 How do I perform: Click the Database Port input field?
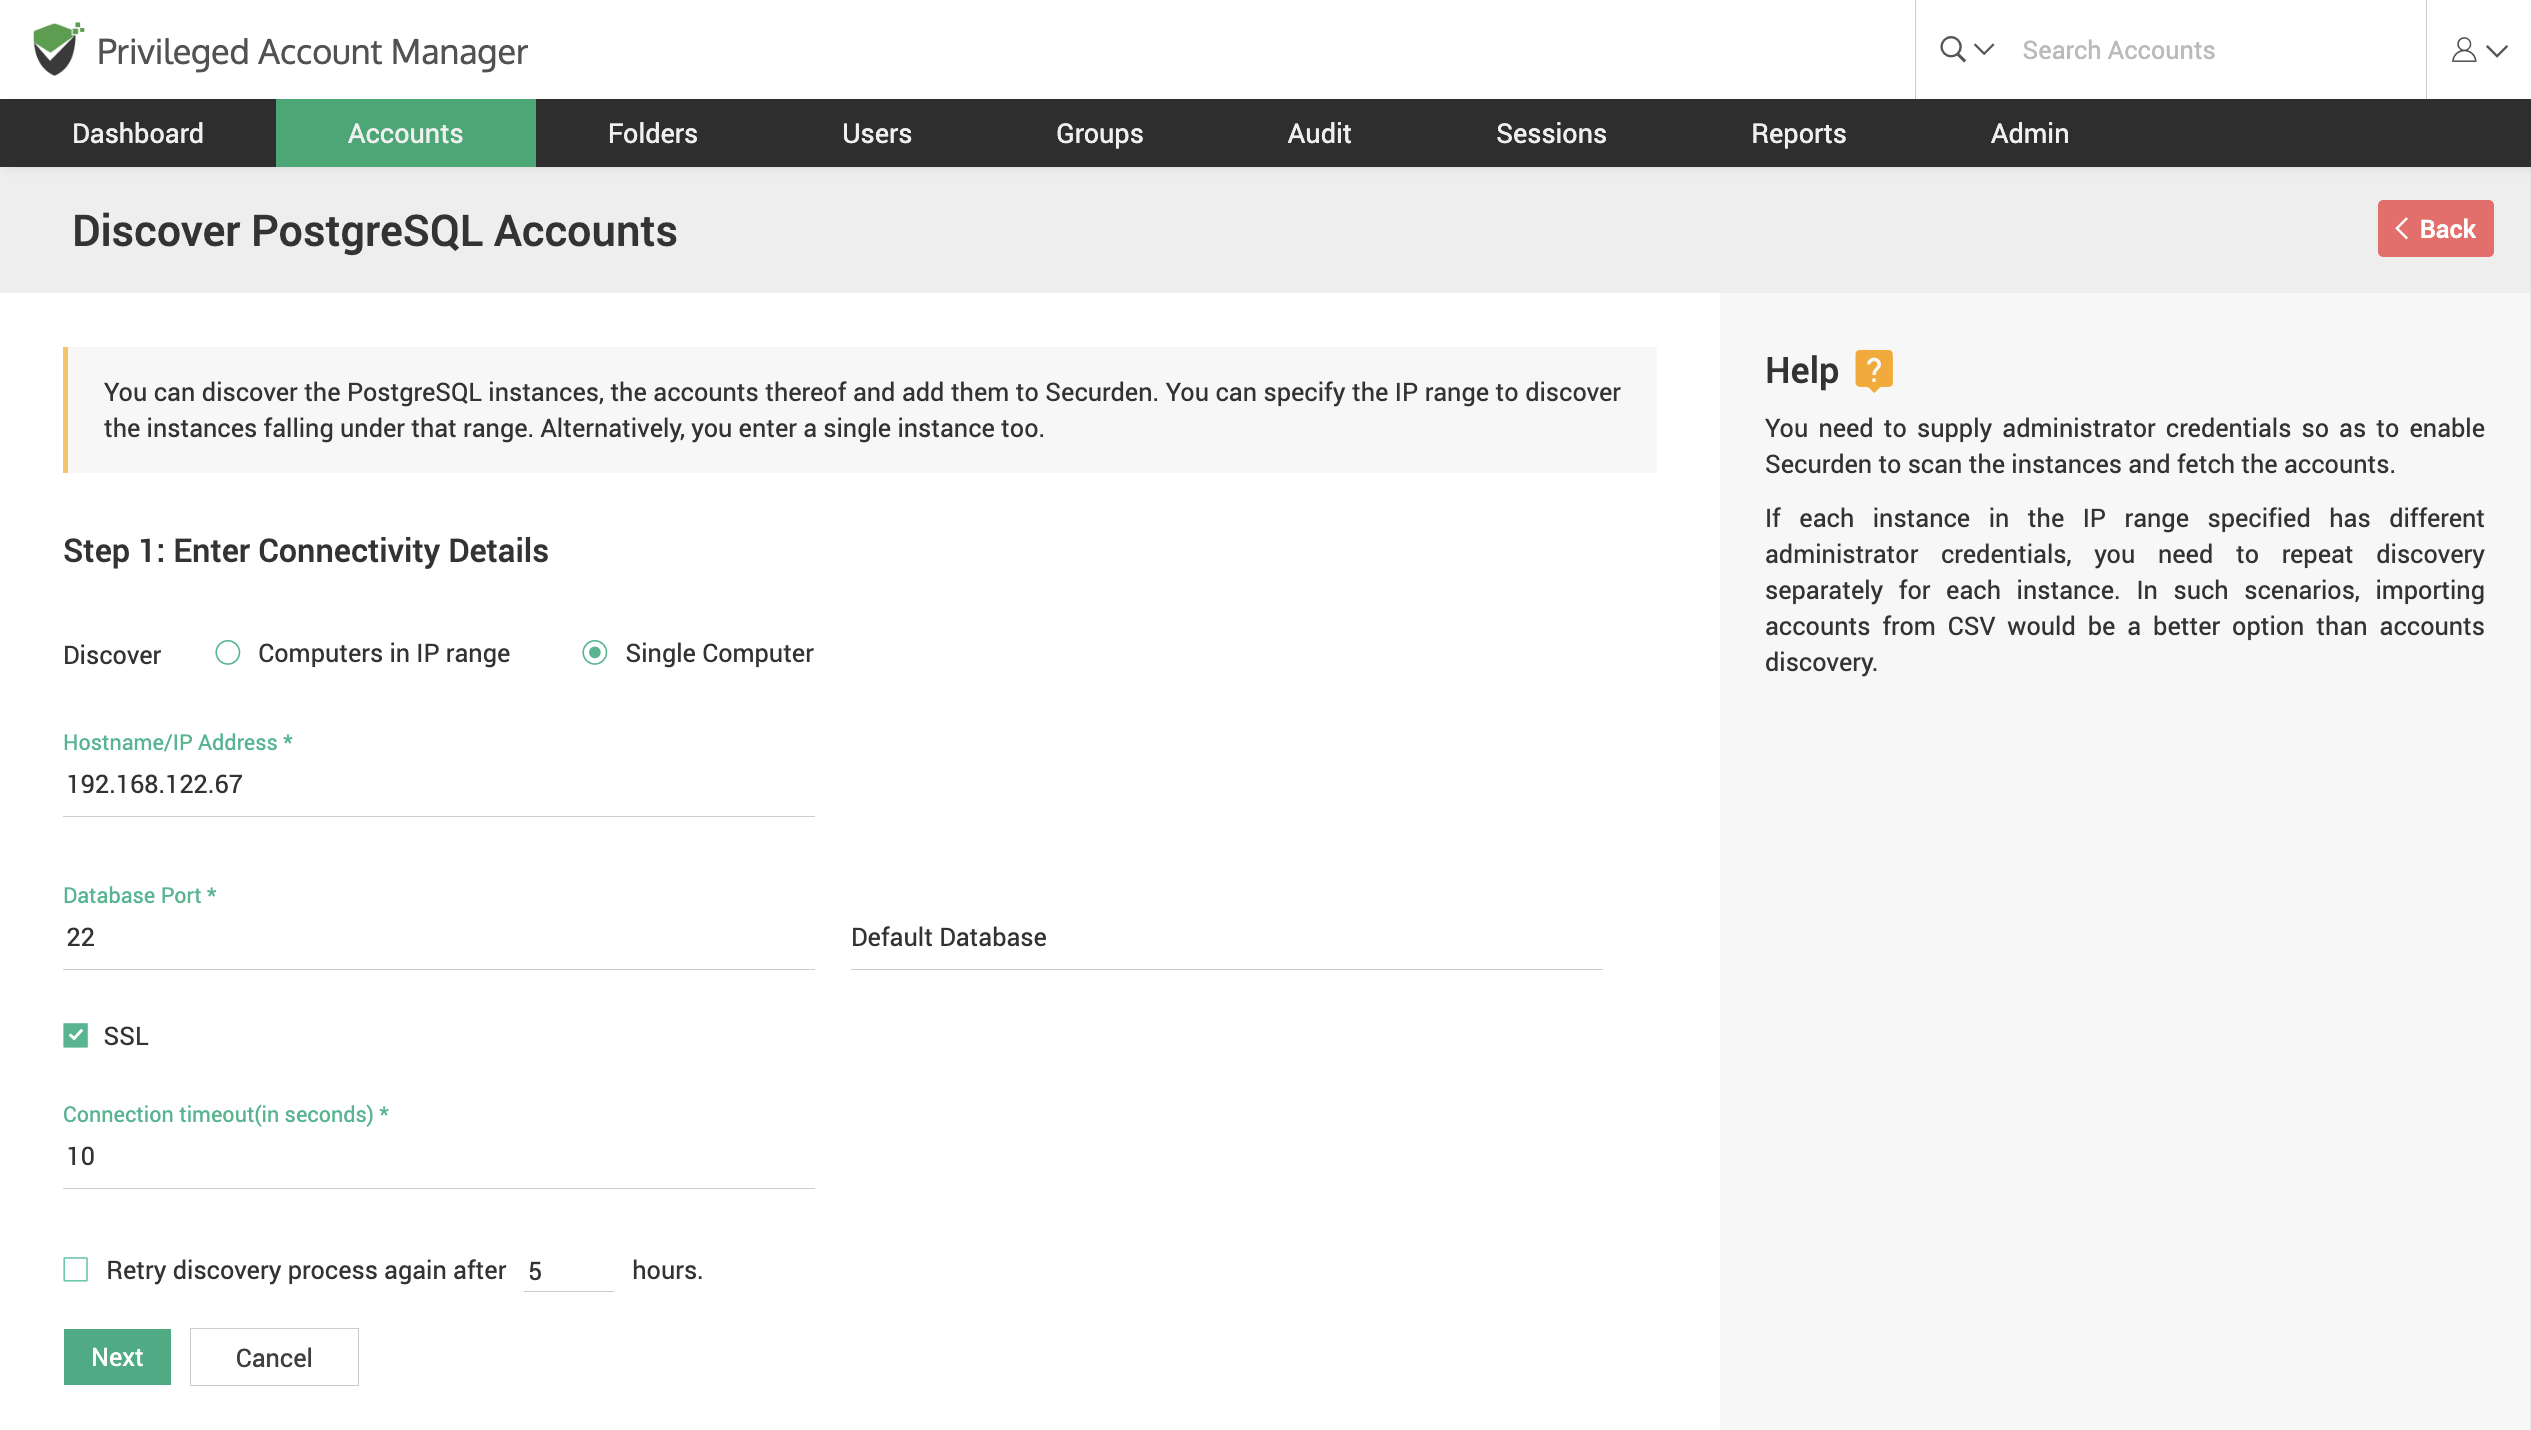[x=438, y=938]
